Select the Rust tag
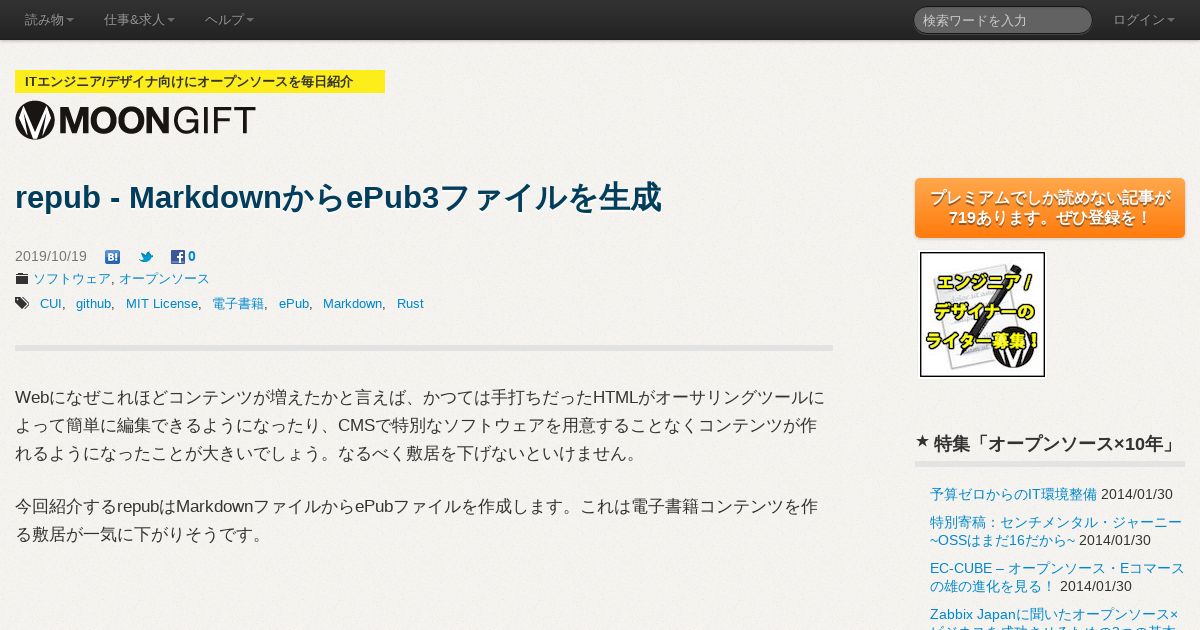Screen dimensions: 1200x630 click(x=410, y=303)
